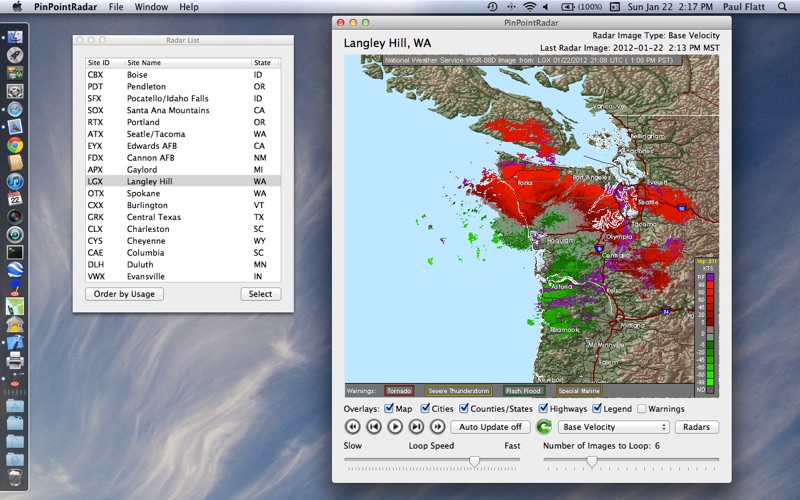This screenshot has width=800, height=500.
Task: Open Applications folder stack in dock
Action: tap(15, 406)
